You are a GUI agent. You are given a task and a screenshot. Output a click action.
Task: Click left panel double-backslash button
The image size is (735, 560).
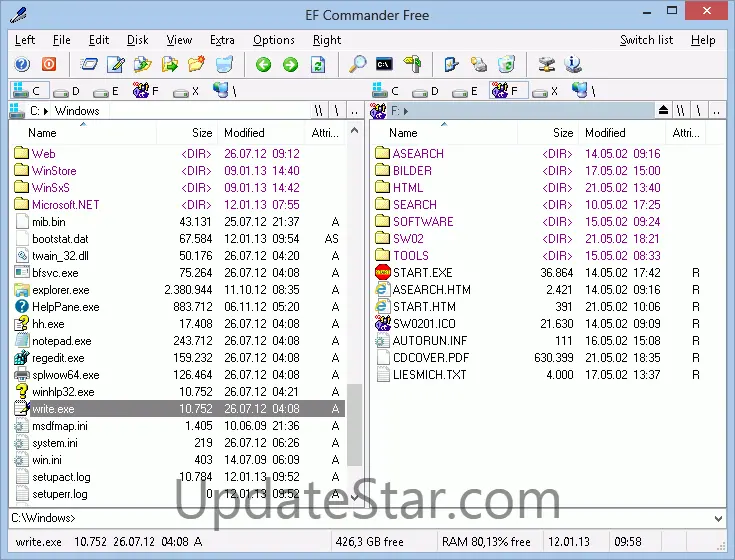coord(319,111)
